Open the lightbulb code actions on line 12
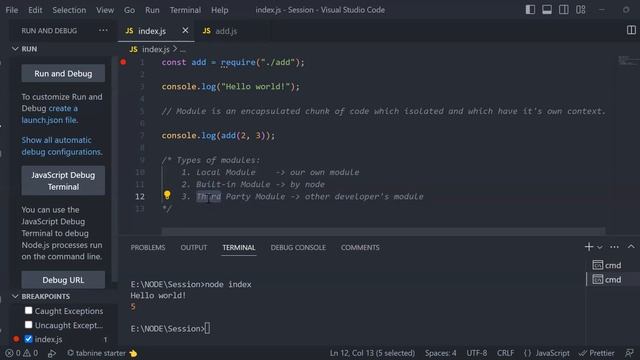 tap(167, 195)
